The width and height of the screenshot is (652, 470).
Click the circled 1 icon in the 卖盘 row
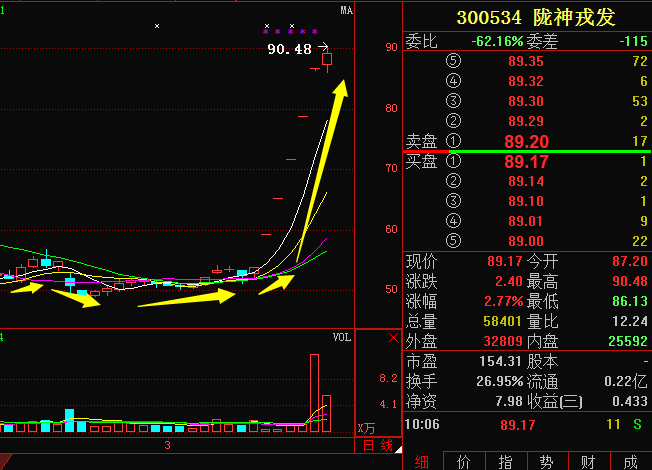[456, 141]
